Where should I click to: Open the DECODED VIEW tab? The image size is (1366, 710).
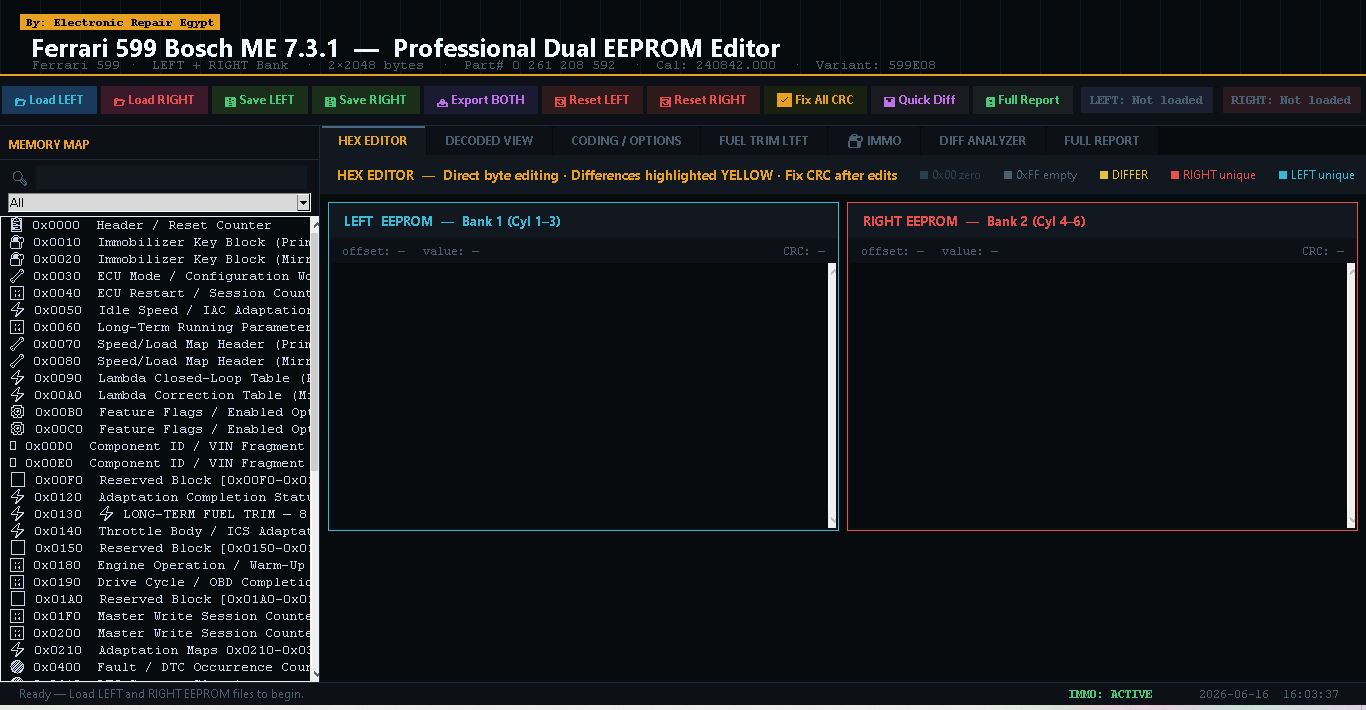pos(489,141)
